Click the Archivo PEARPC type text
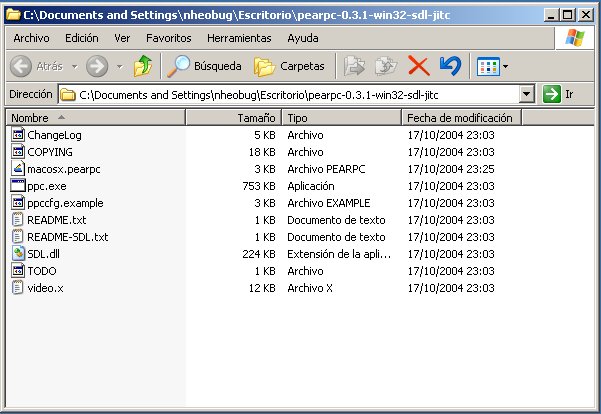Image resolution: width=601 pixels, height=414 pixels. coord(326,169)
